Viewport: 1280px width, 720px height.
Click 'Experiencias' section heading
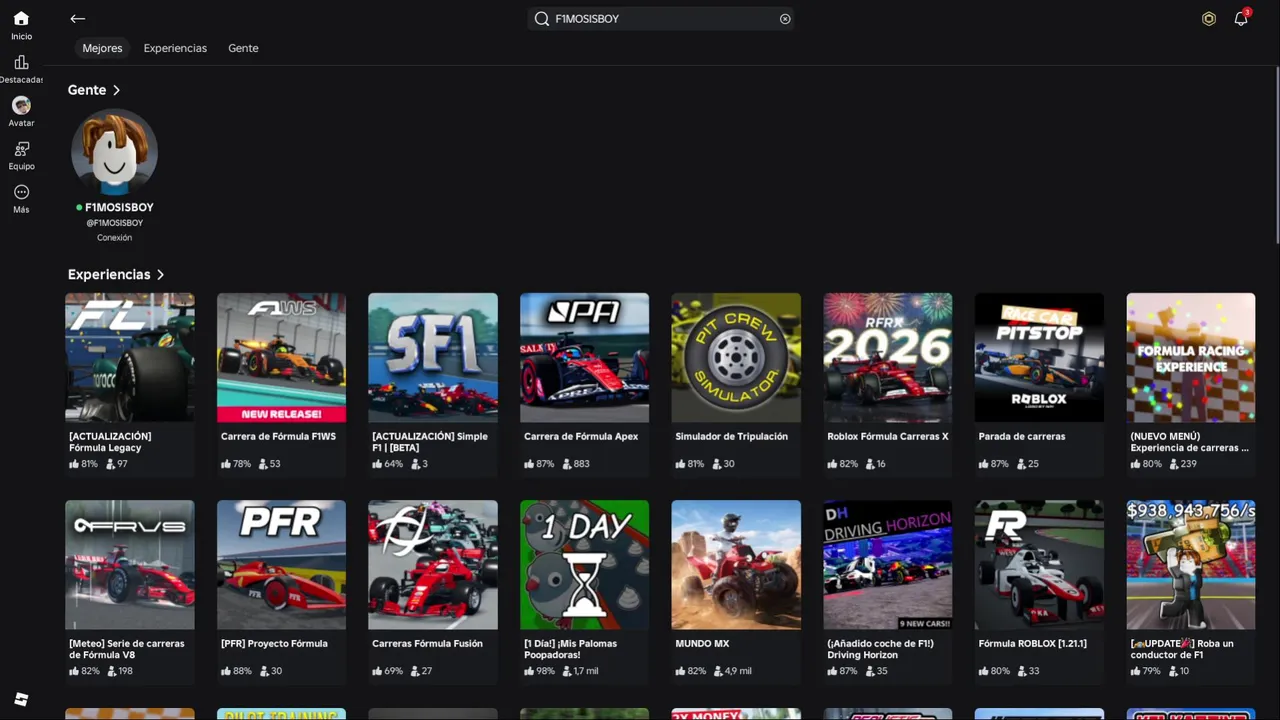109,274
